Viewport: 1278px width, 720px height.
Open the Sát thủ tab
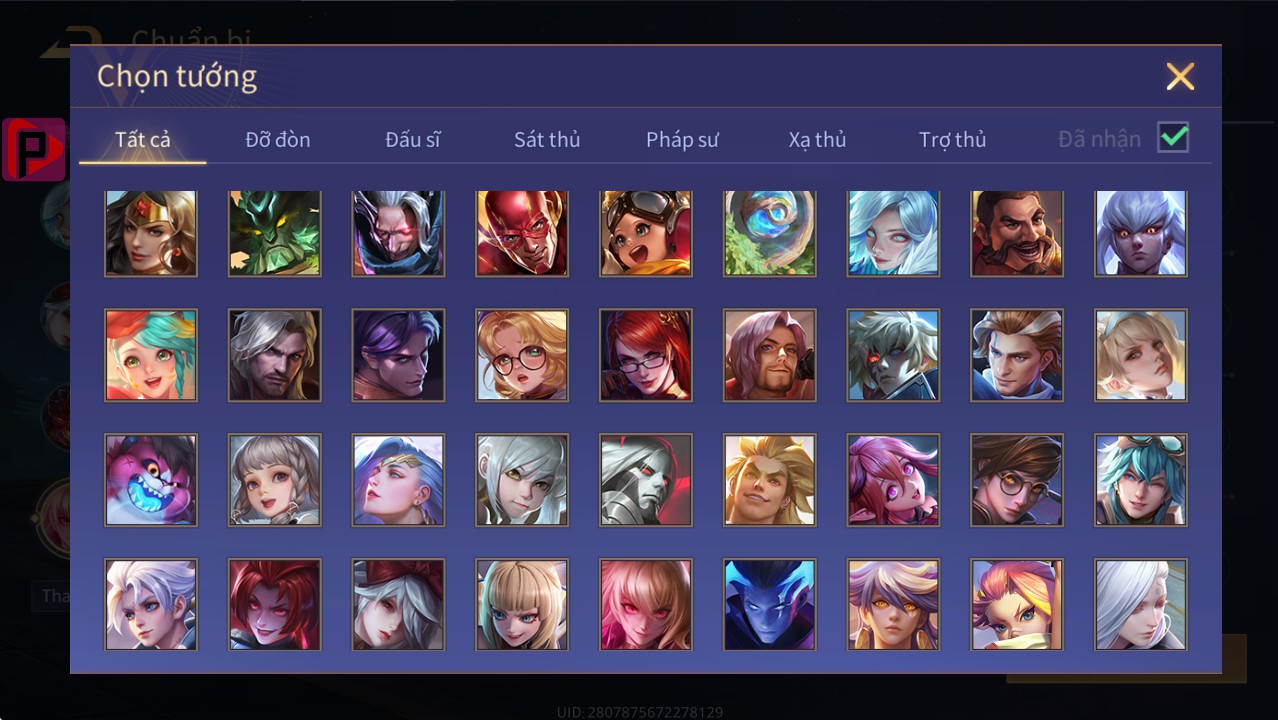click(547, 140)
